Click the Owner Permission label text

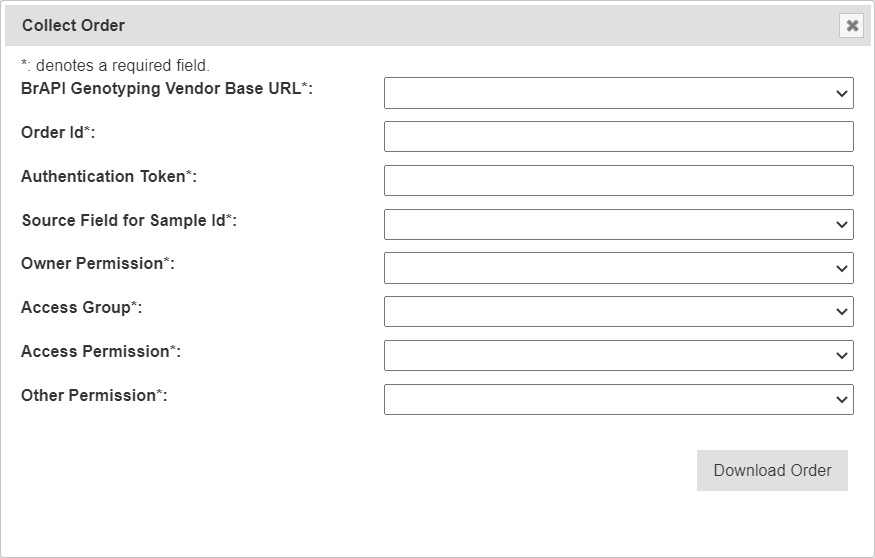(x=97, y=264)
